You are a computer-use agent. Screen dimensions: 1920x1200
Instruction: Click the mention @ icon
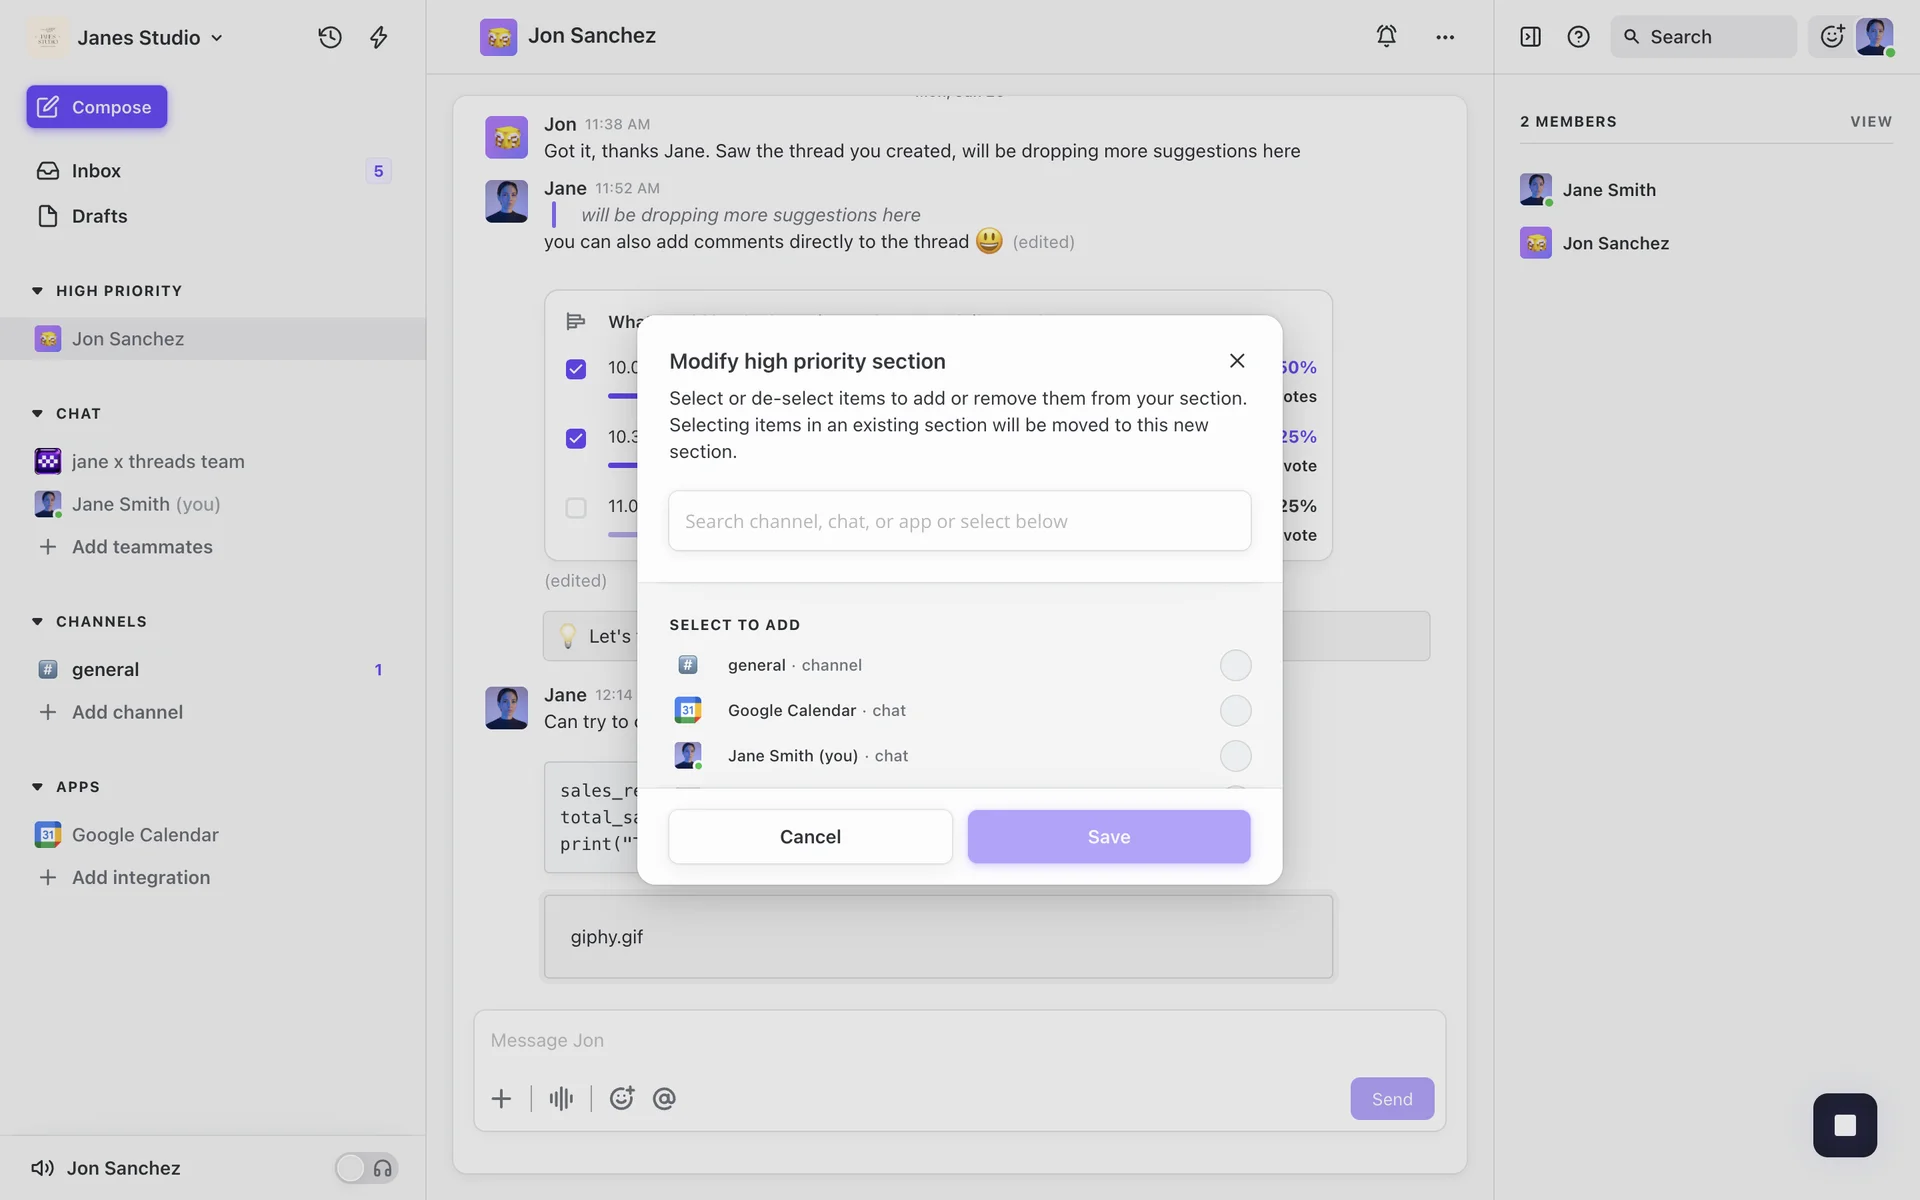click(x=664, y=1098)
